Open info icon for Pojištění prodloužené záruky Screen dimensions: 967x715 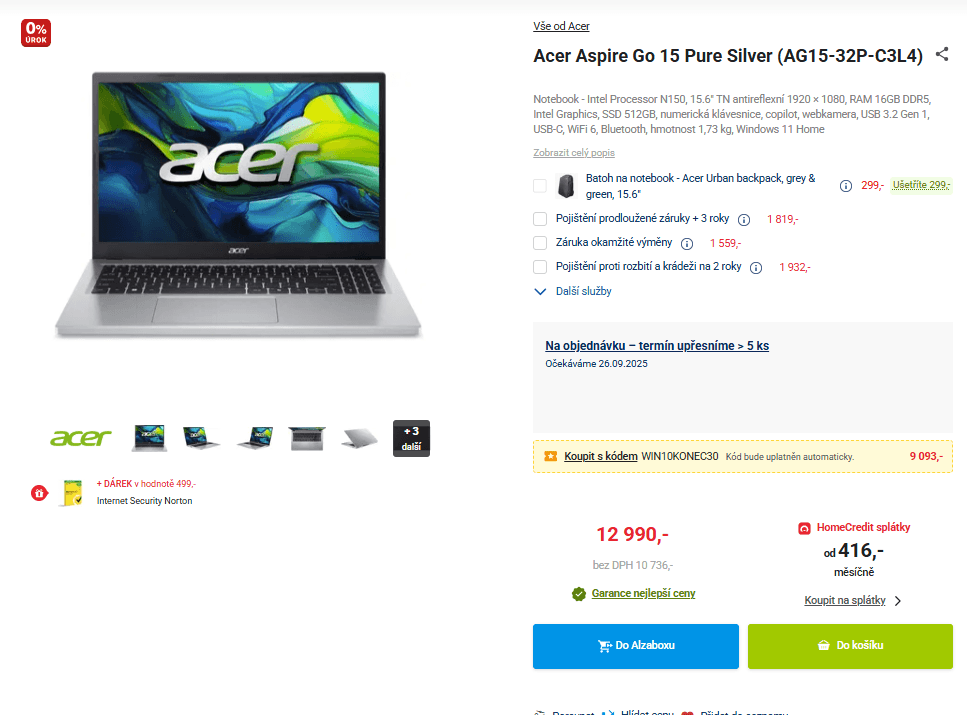[744, 220]
